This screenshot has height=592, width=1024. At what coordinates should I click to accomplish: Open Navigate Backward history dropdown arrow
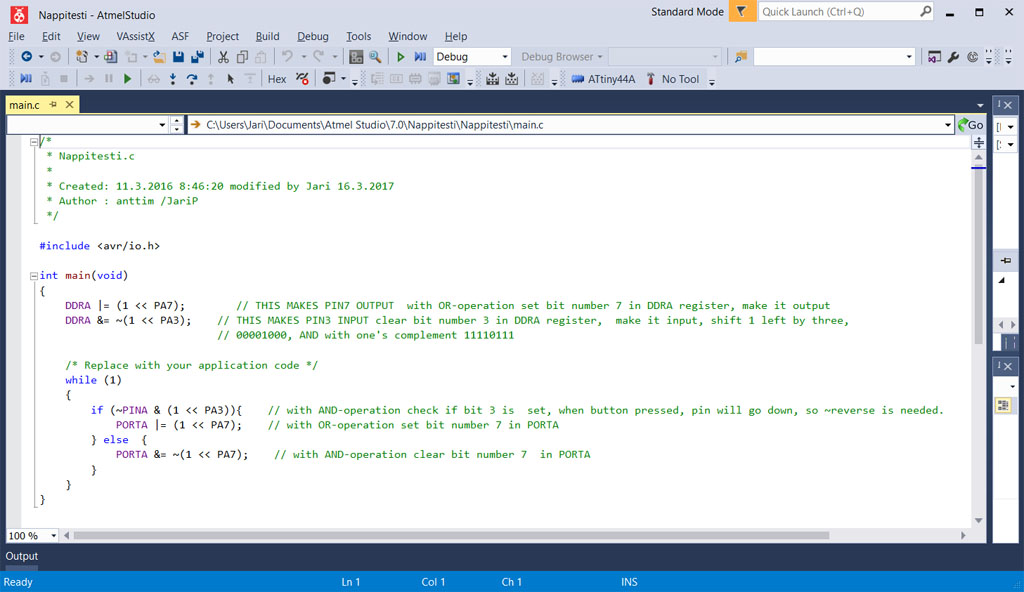pos(40,57)
